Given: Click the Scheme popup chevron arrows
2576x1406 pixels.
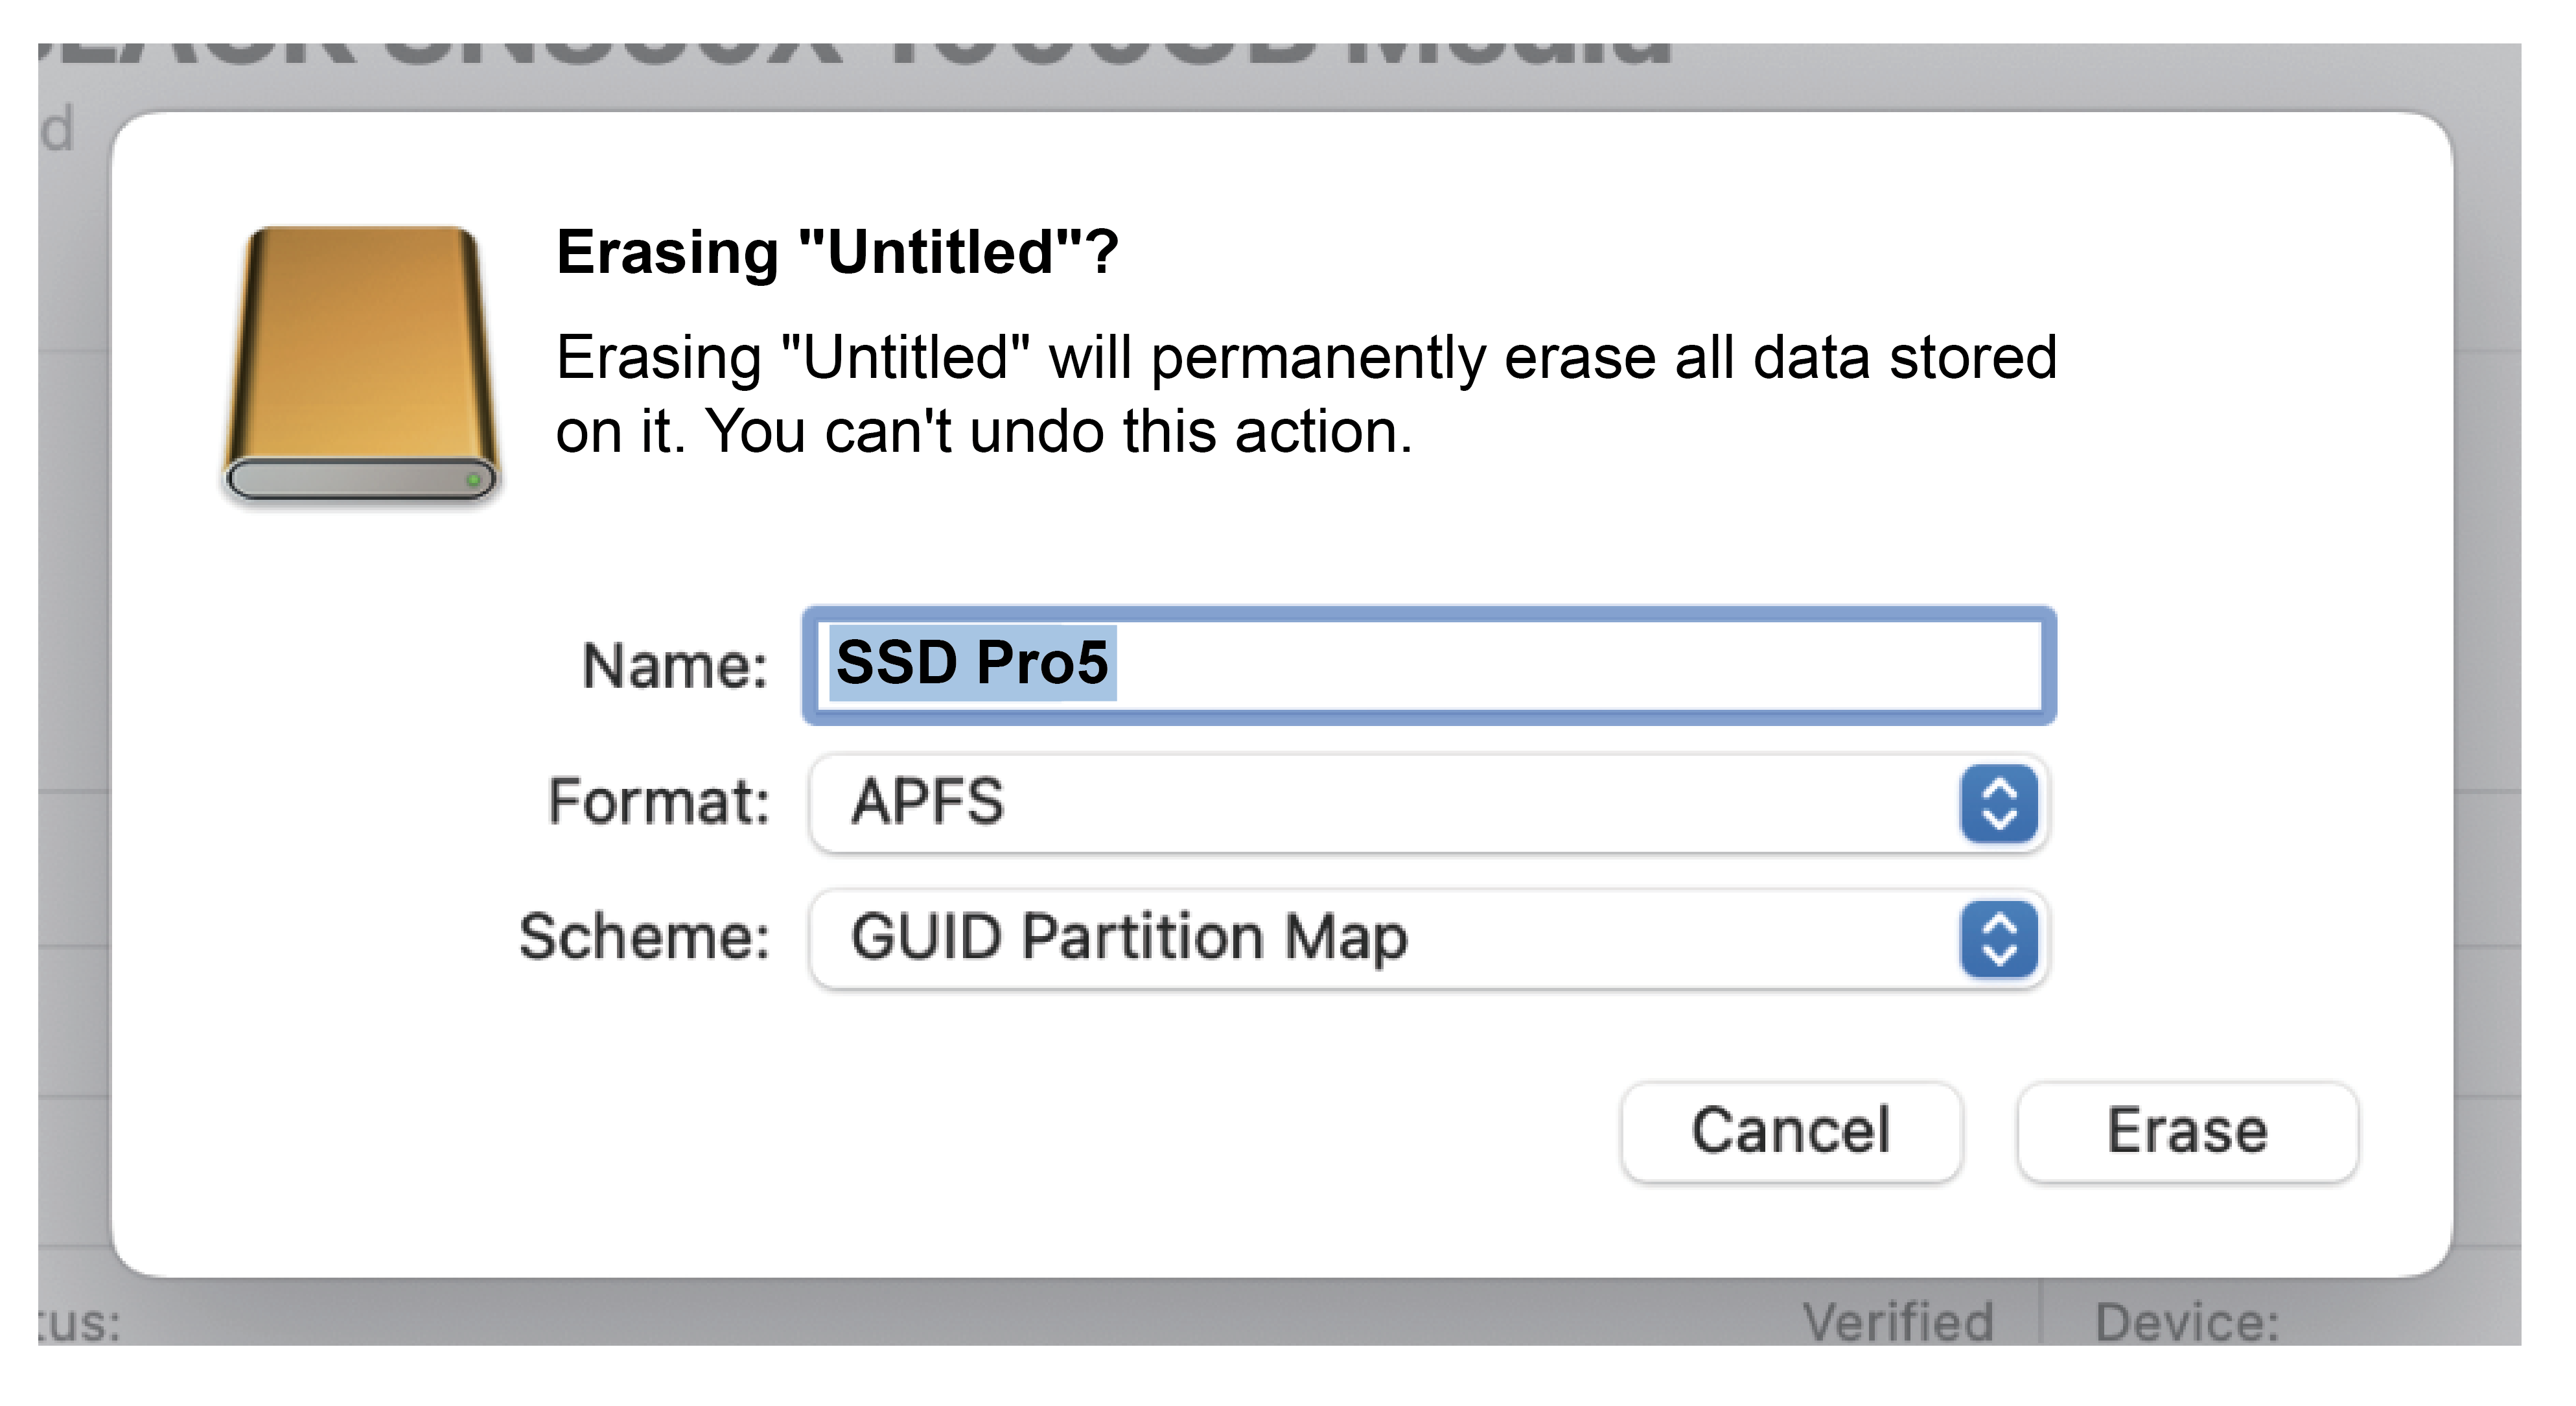Looking at the screenshot, I should tap(1998, 940).
